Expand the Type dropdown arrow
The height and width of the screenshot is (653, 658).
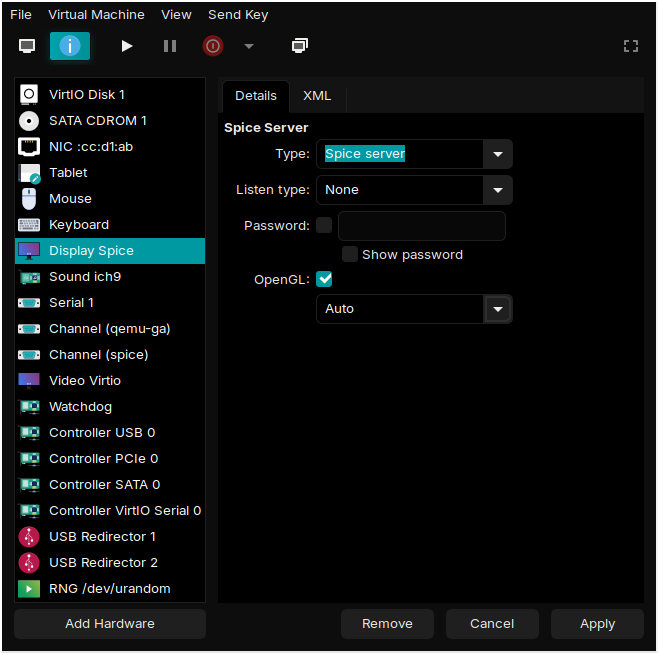point(498,154)
